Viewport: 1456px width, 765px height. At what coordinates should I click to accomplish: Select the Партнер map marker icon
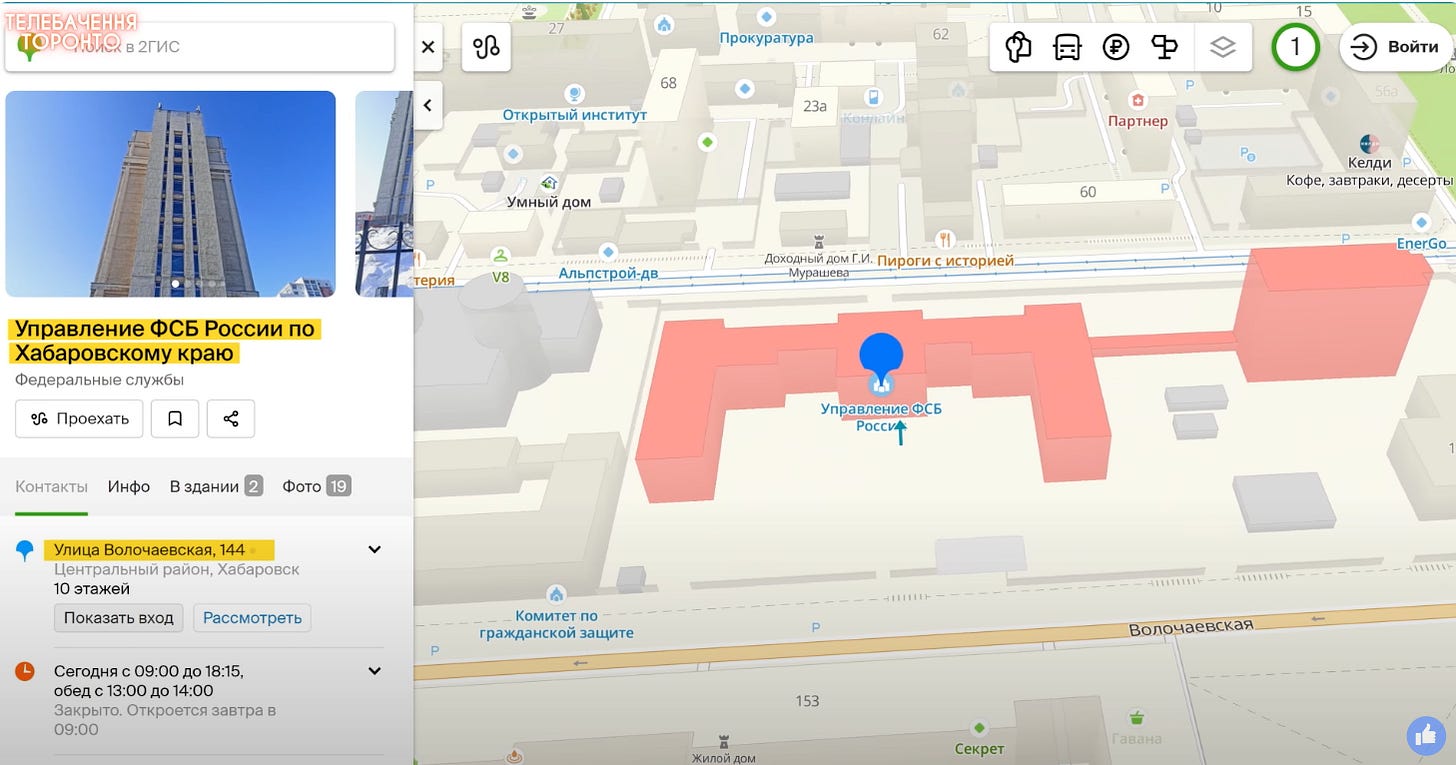tap(1137, 100)
